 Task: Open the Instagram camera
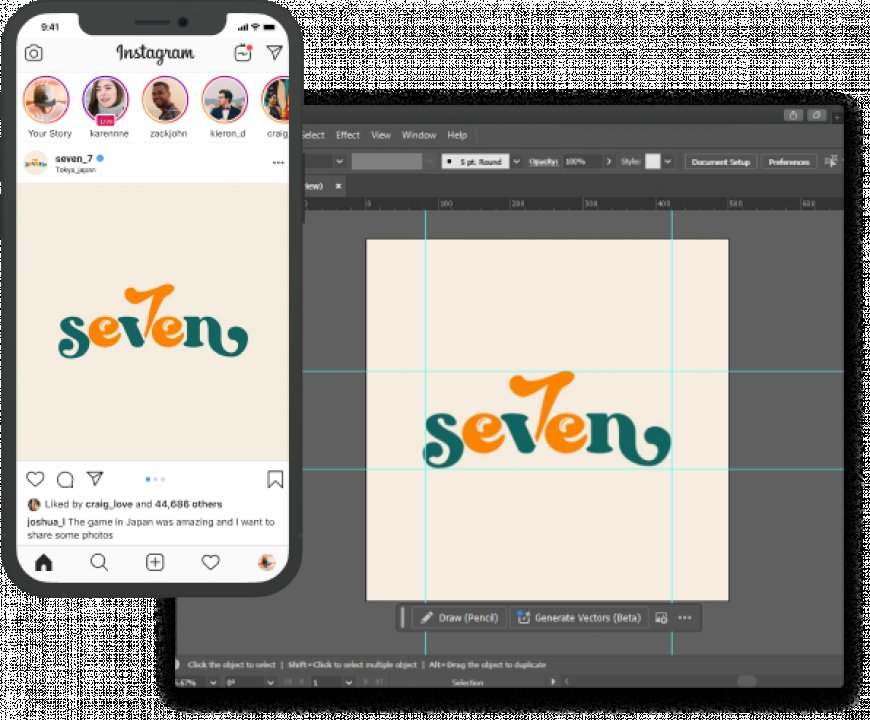(35, 53)
